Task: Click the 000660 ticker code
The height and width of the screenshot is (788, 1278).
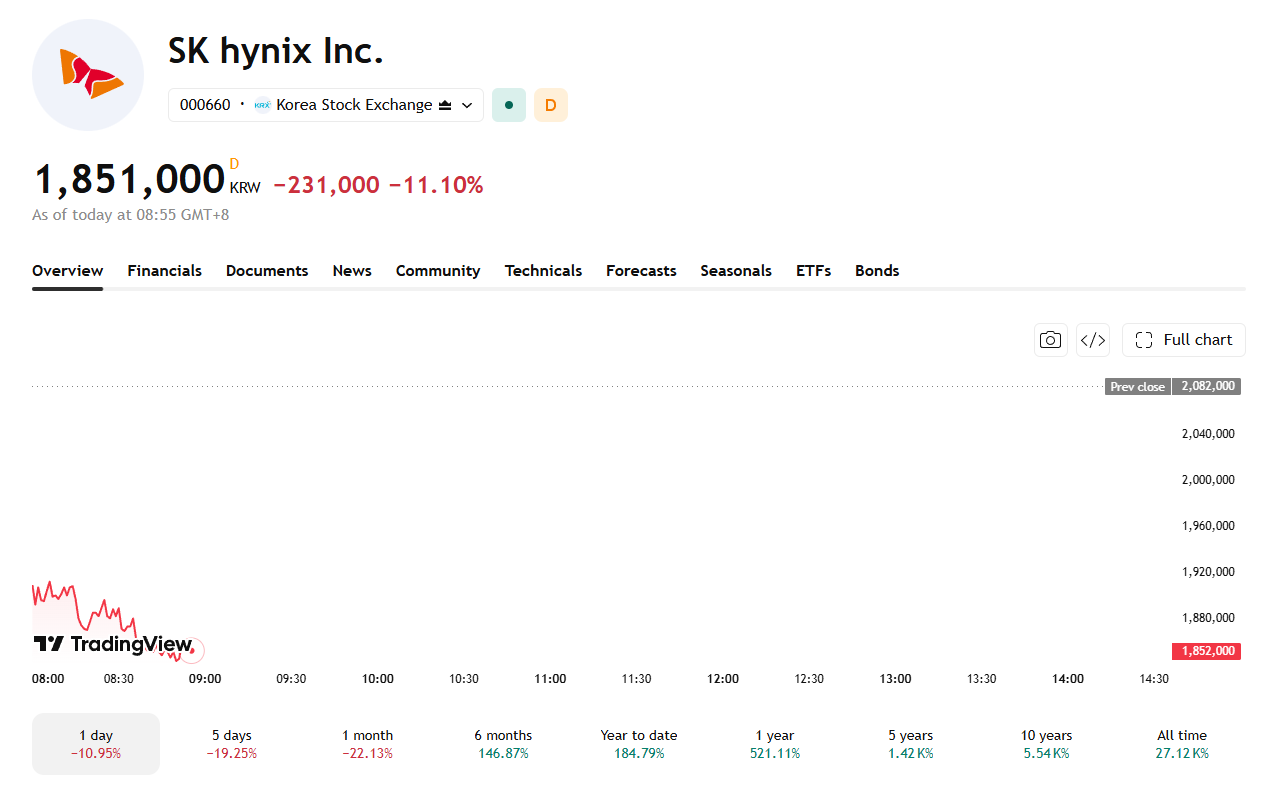Action: (x=205, y=105)
